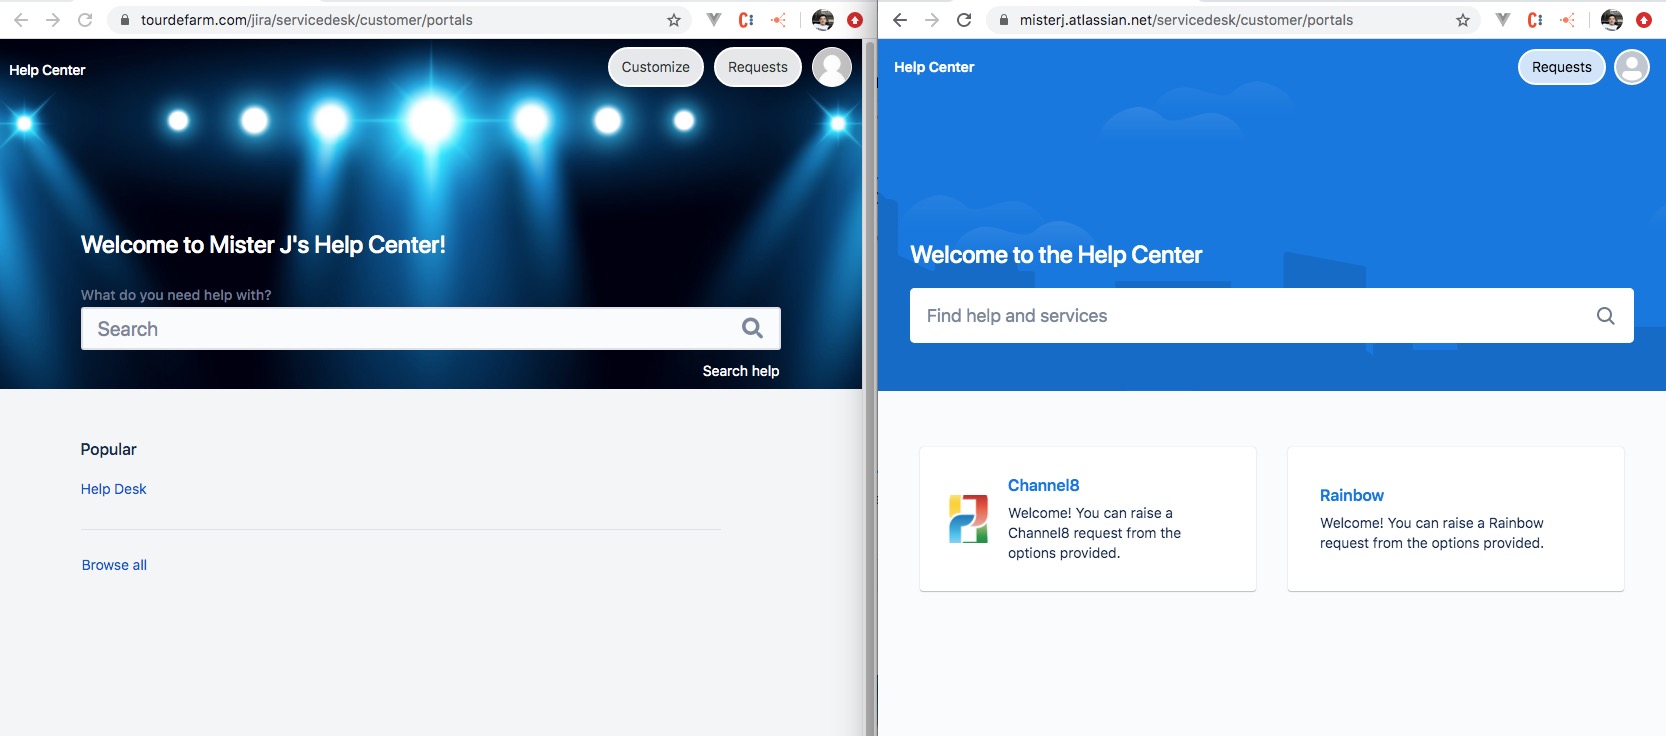Click the tourdefarm.com address bar URL
Viewport: 1666px width, 736px height.
[x=307, y=20]
